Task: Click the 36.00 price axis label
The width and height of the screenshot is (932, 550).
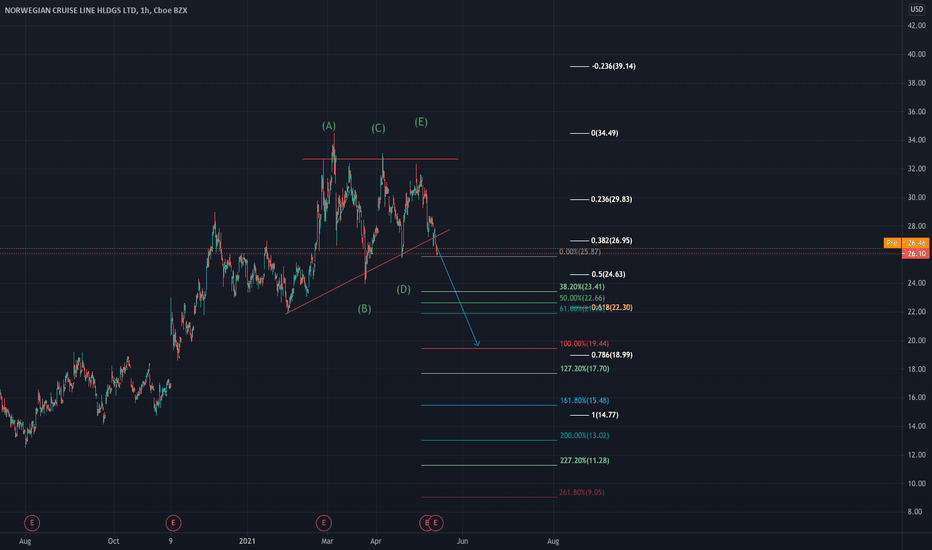Action: [x=916, y=111]
